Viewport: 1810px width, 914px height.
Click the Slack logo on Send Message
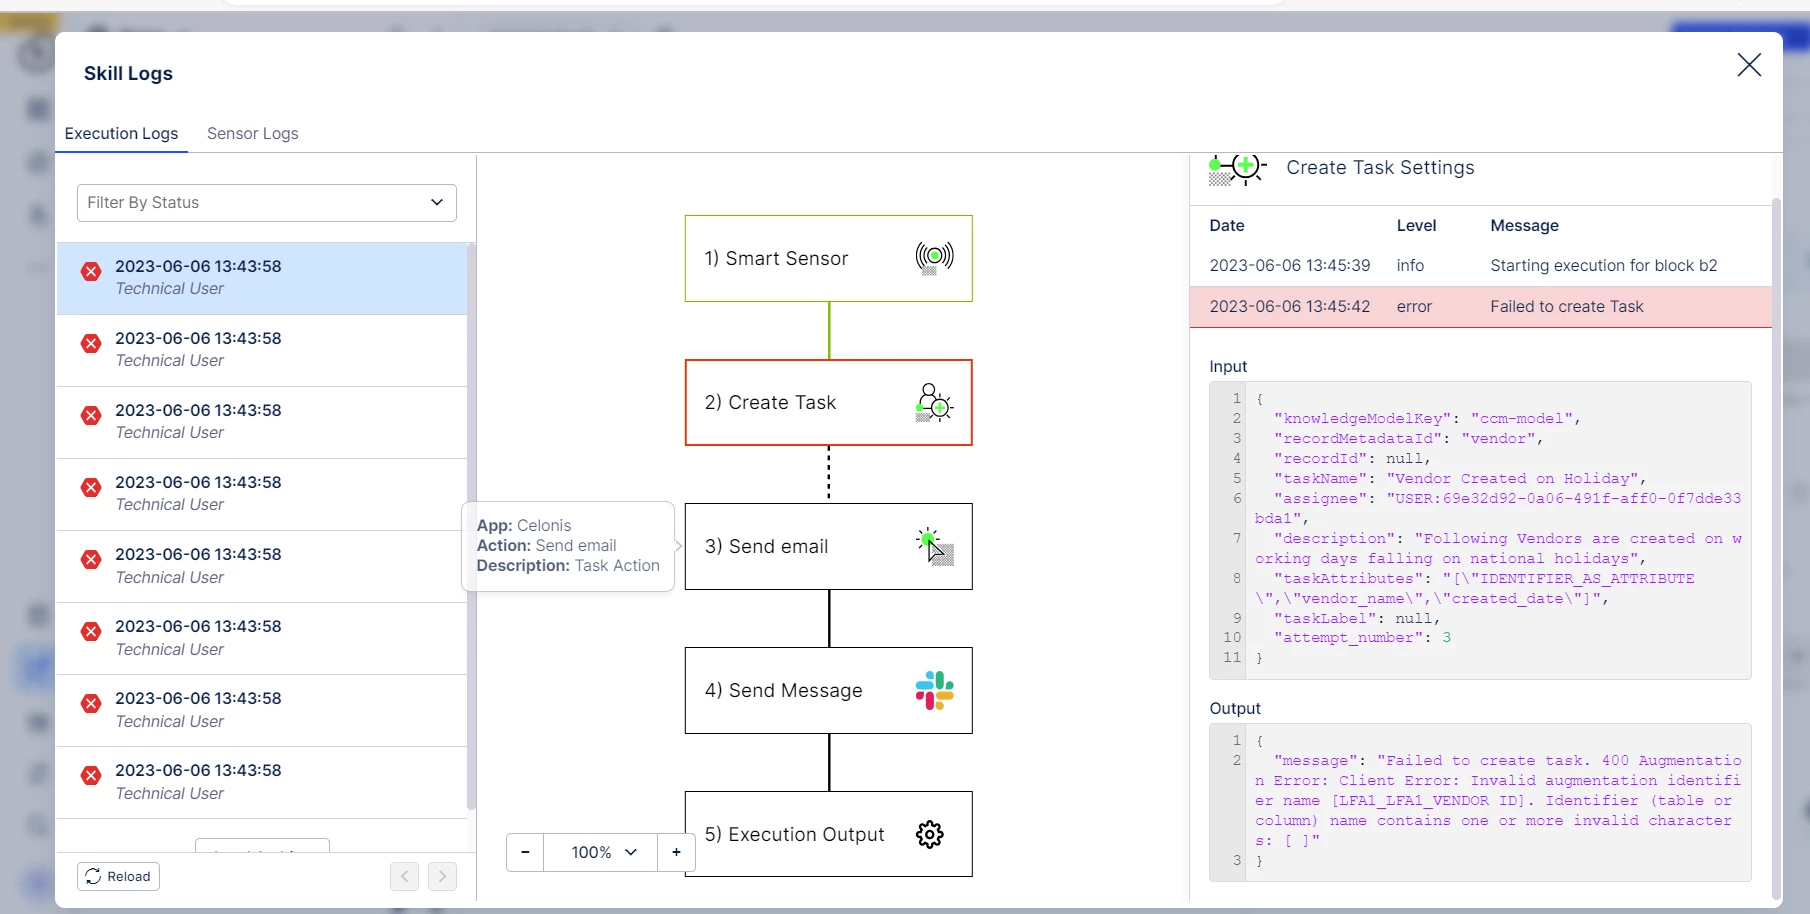(934, 690)
